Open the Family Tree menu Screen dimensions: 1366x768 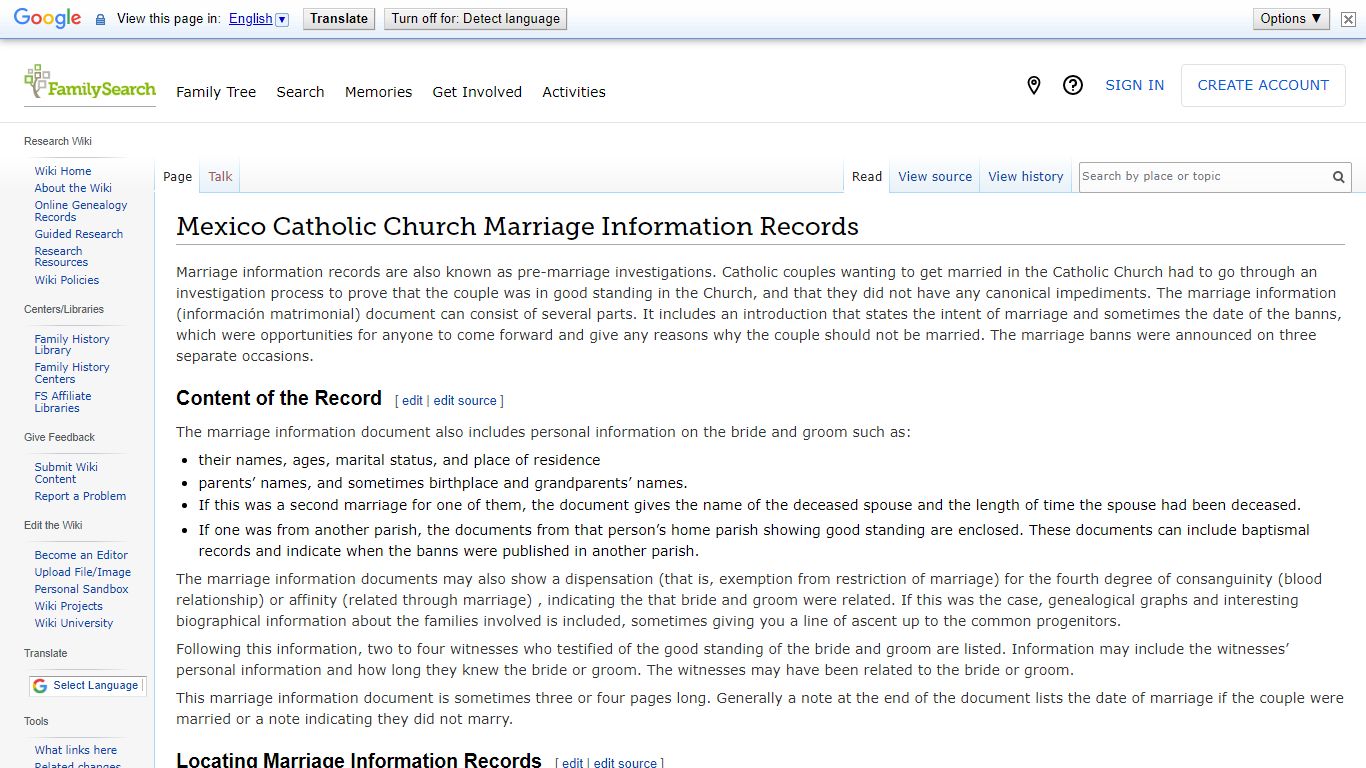click(x=216, y=92)
